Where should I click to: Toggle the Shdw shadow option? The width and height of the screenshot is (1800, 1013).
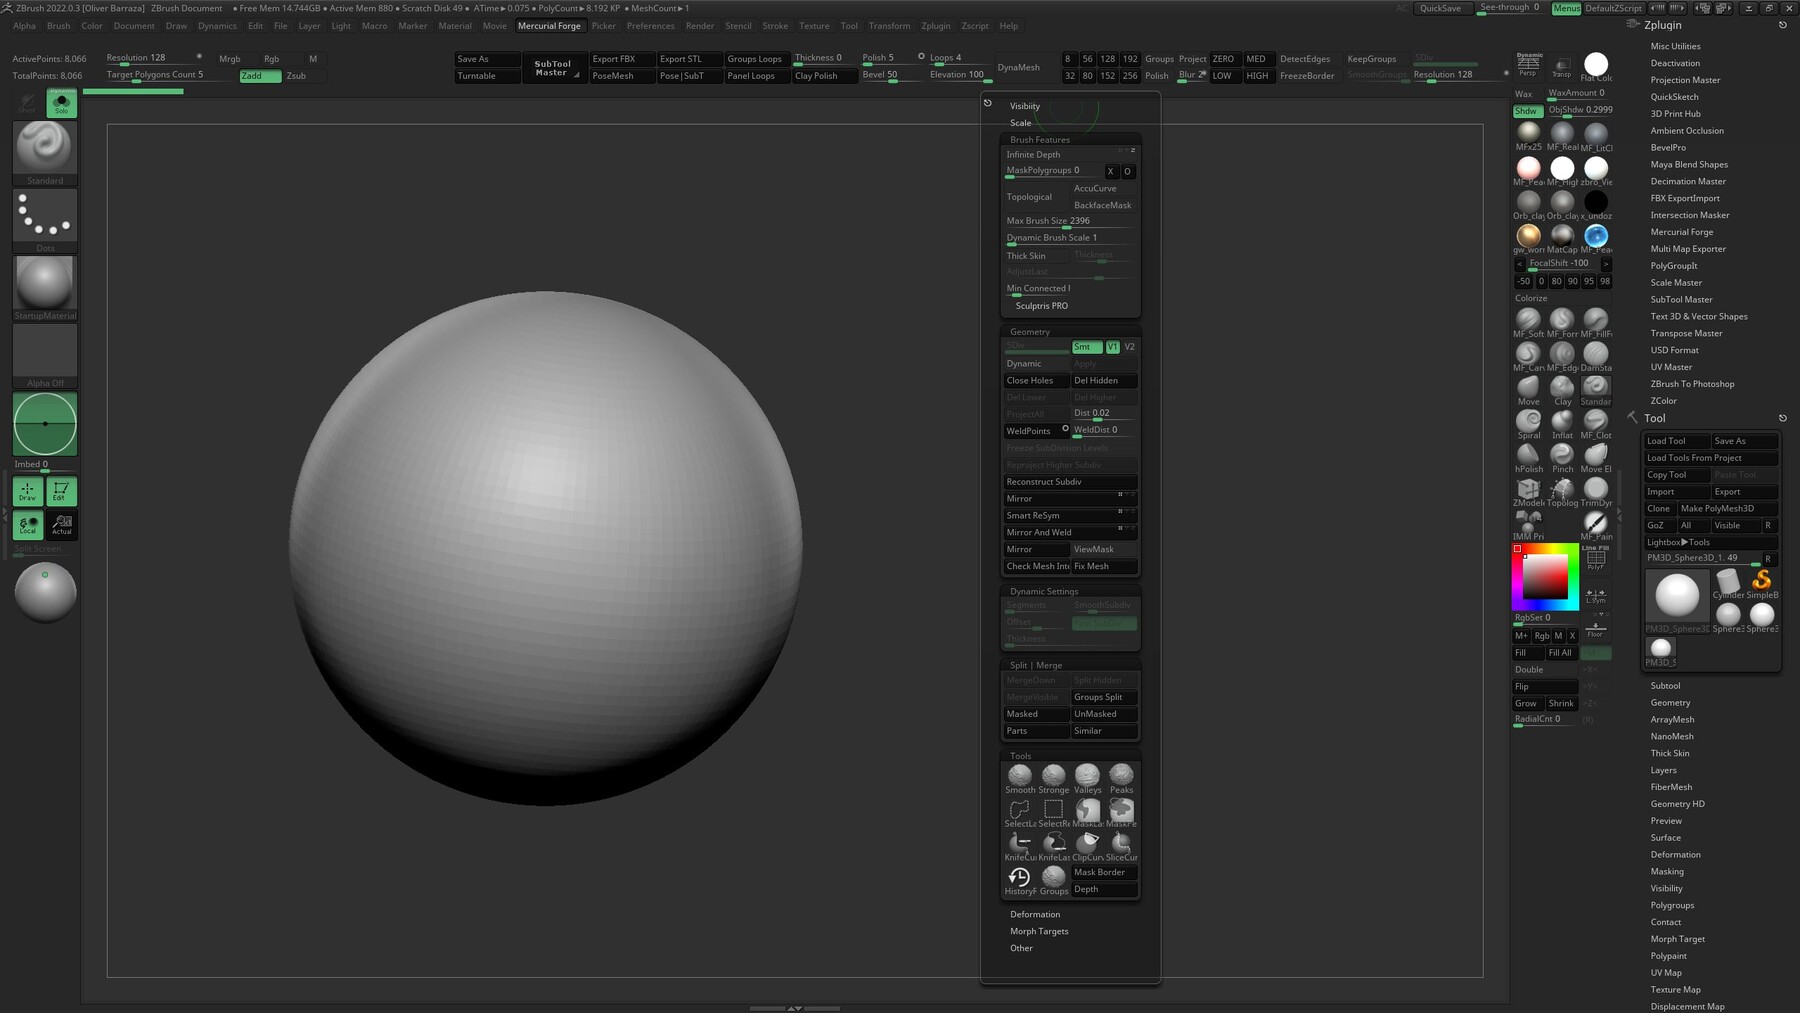(1526, 110)
